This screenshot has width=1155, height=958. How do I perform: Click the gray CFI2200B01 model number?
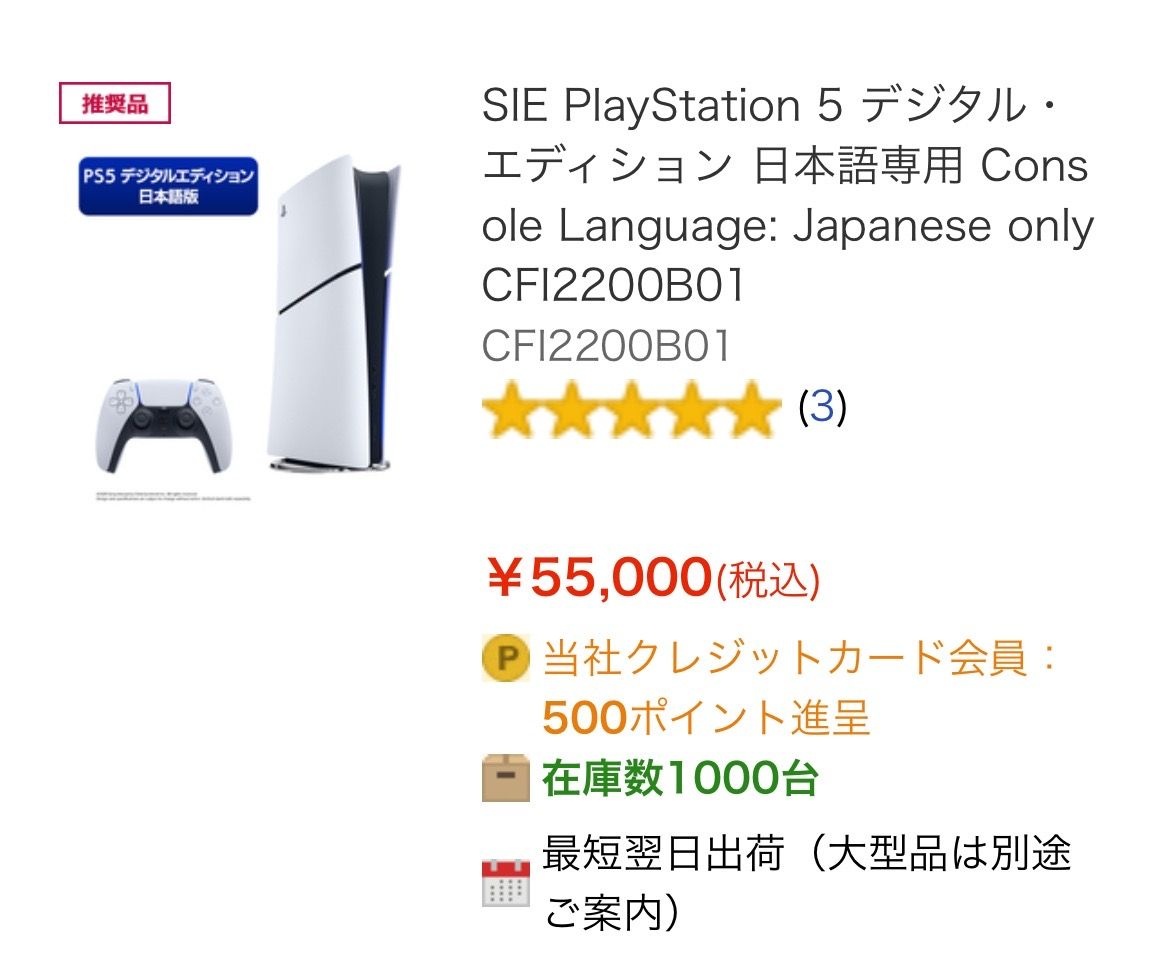click(x=606, y=346)
